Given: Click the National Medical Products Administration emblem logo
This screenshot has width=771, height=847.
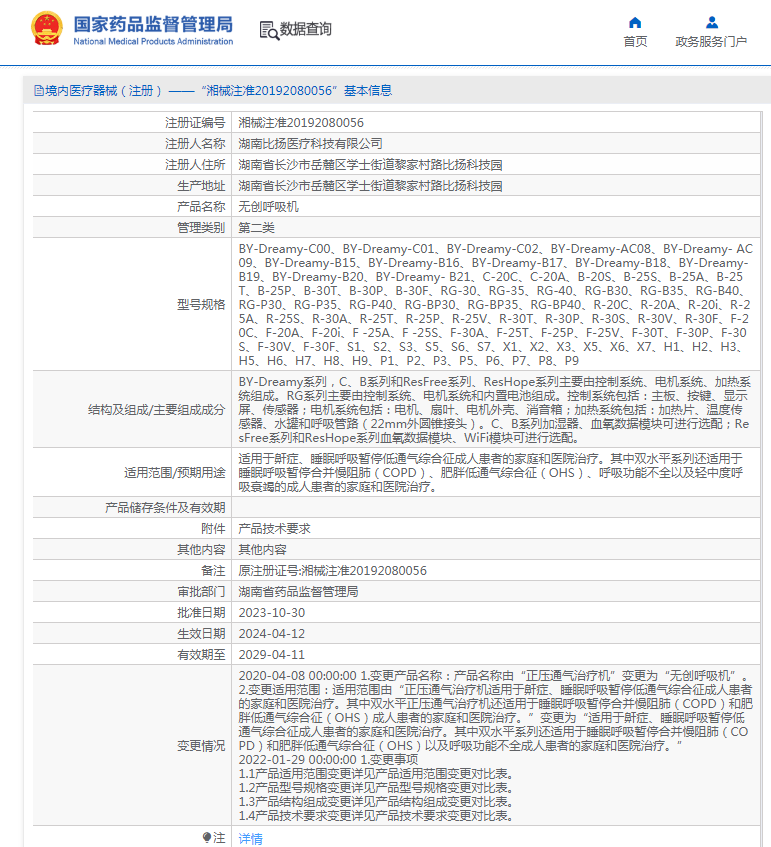Looking at the screenshot, I should [45, 29].
